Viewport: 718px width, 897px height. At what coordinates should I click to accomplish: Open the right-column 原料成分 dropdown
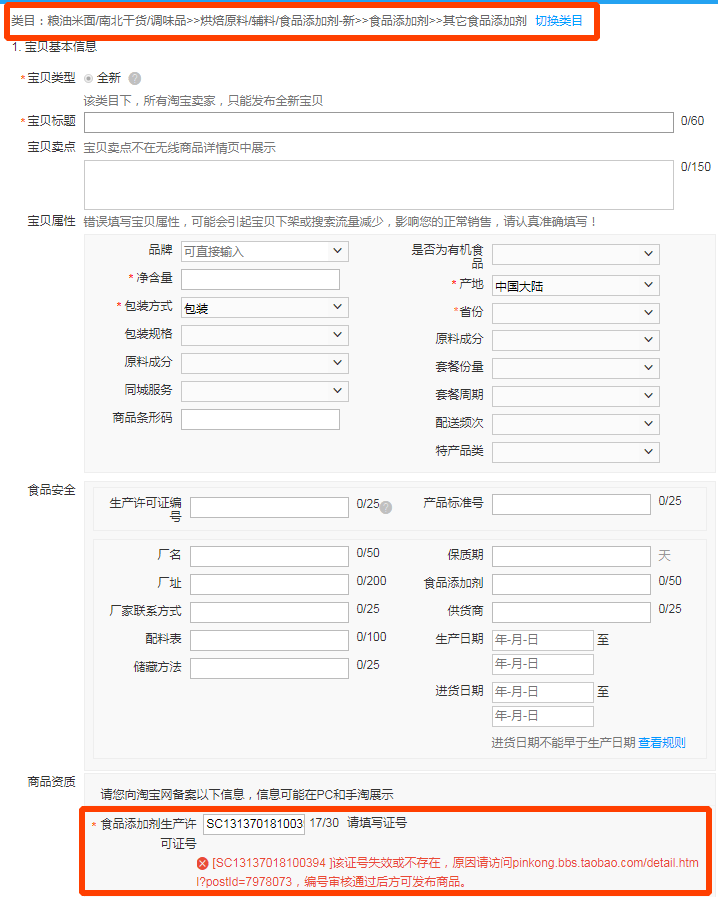[576, 340]
